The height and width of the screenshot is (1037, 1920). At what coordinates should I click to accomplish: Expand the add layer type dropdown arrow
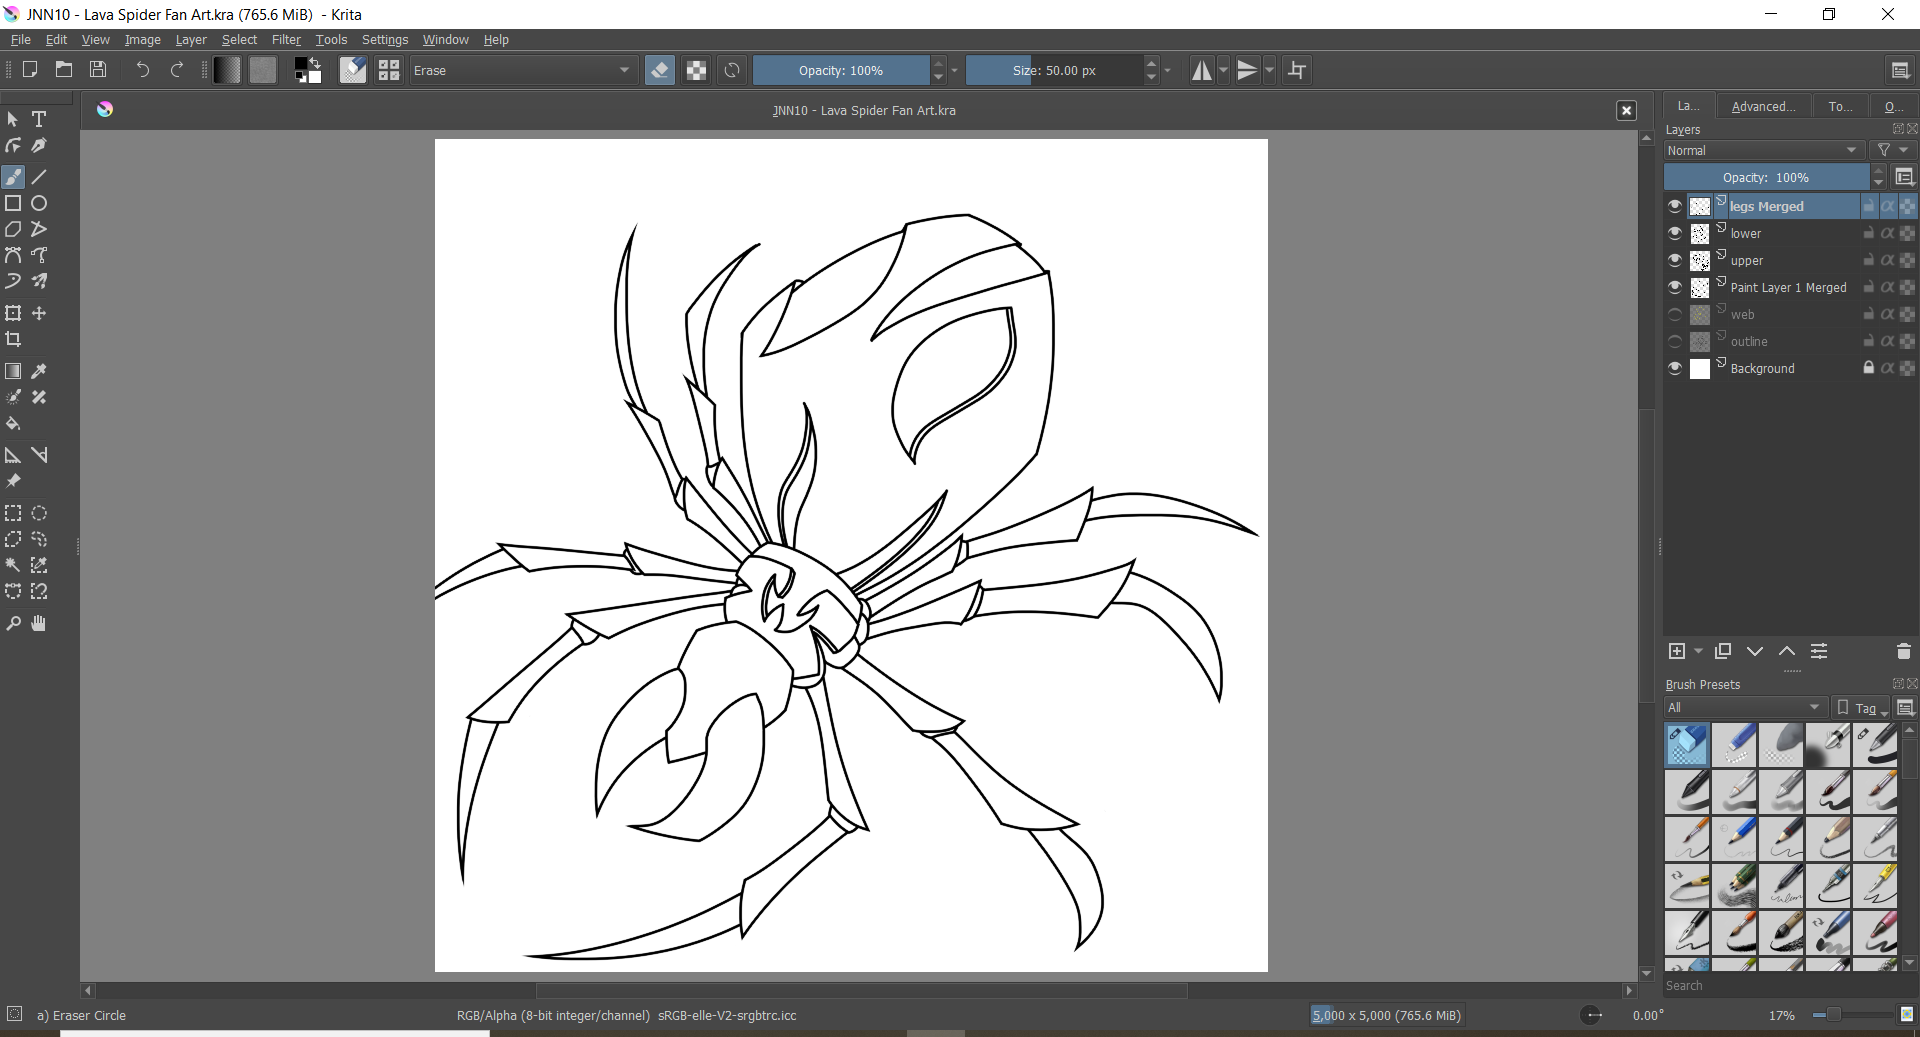(1698, 651)
